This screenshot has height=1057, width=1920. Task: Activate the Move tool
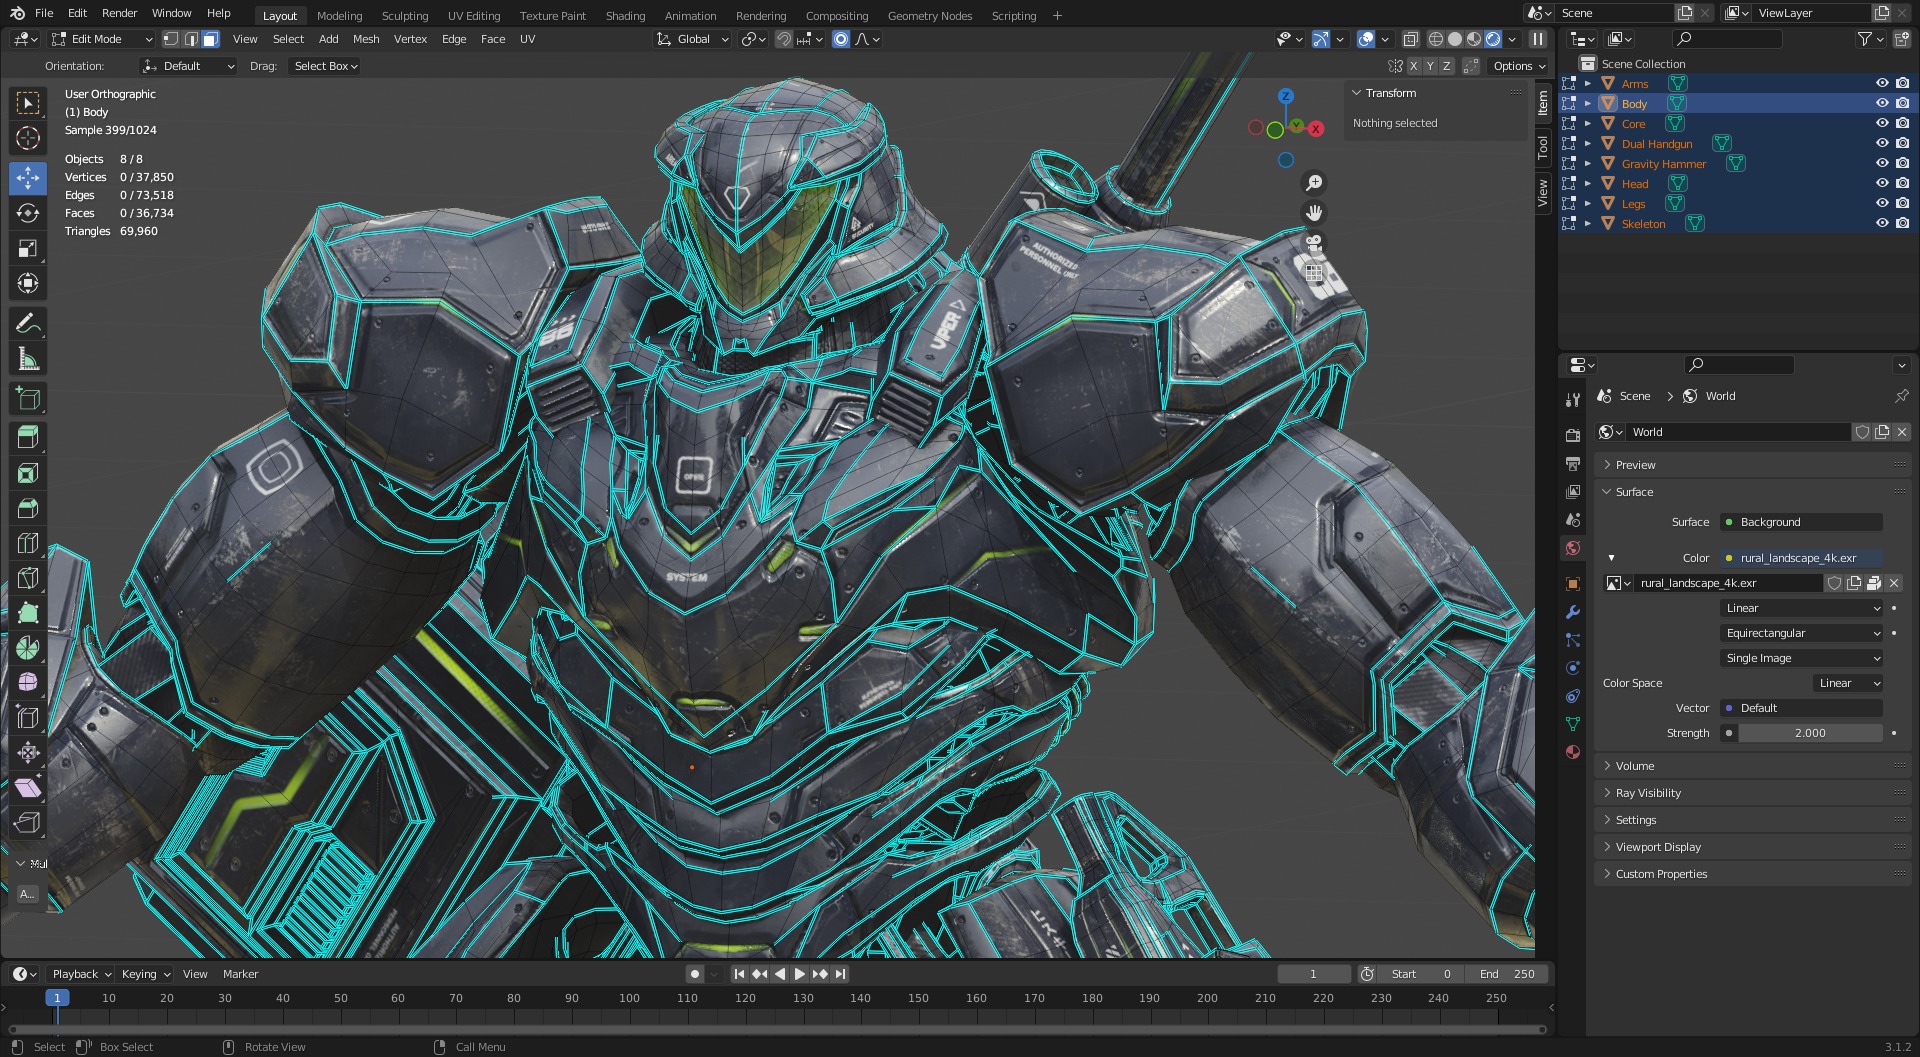pyautogui.click(x=28, y=178)
